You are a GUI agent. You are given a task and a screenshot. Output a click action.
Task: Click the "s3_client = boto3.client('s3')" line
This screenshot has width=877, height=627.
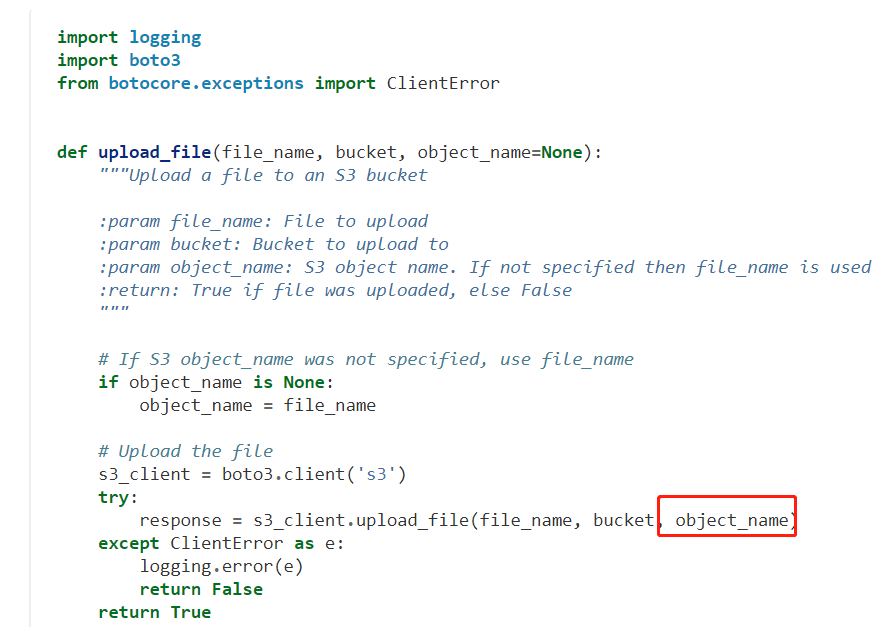252,474
